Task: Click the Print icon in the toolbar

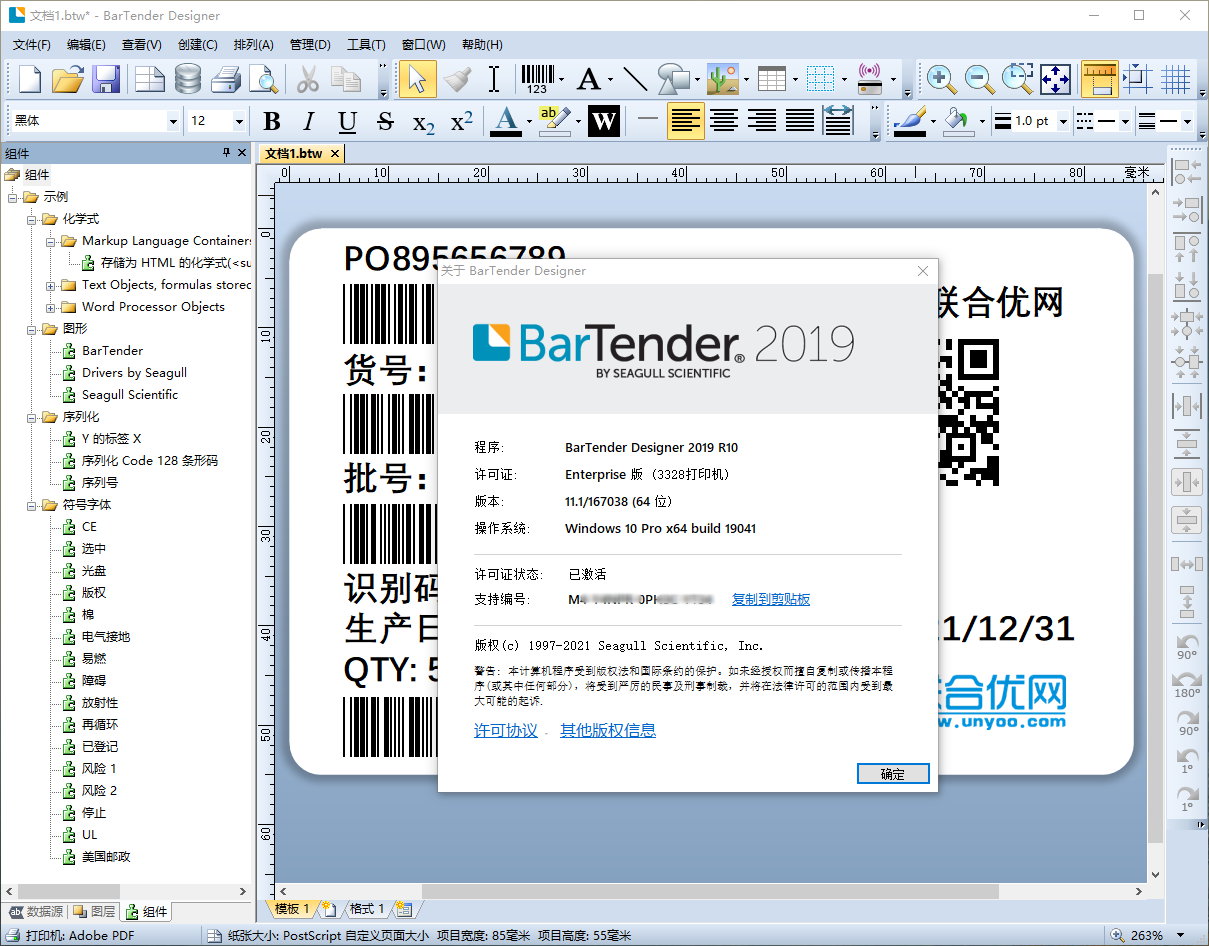Action: [225, 79]
